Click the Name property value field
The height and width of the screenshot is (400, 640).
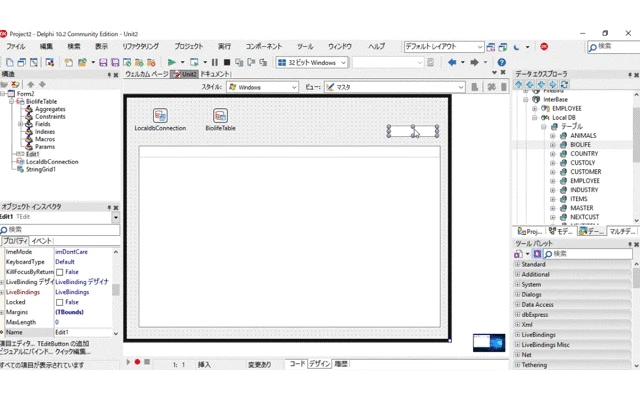[83, 333]
